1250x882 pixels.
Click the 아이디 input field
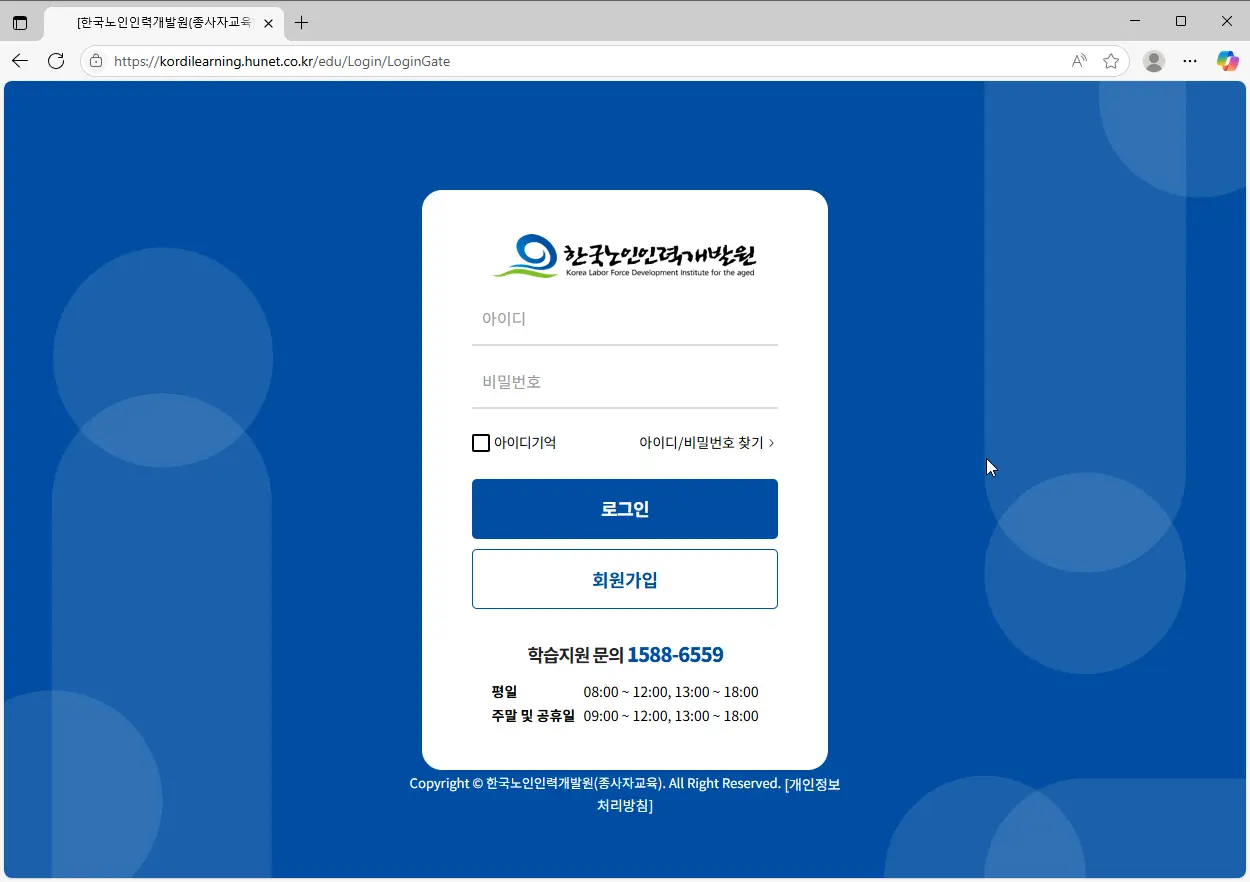pyautogui.click(x=624, y=319)
